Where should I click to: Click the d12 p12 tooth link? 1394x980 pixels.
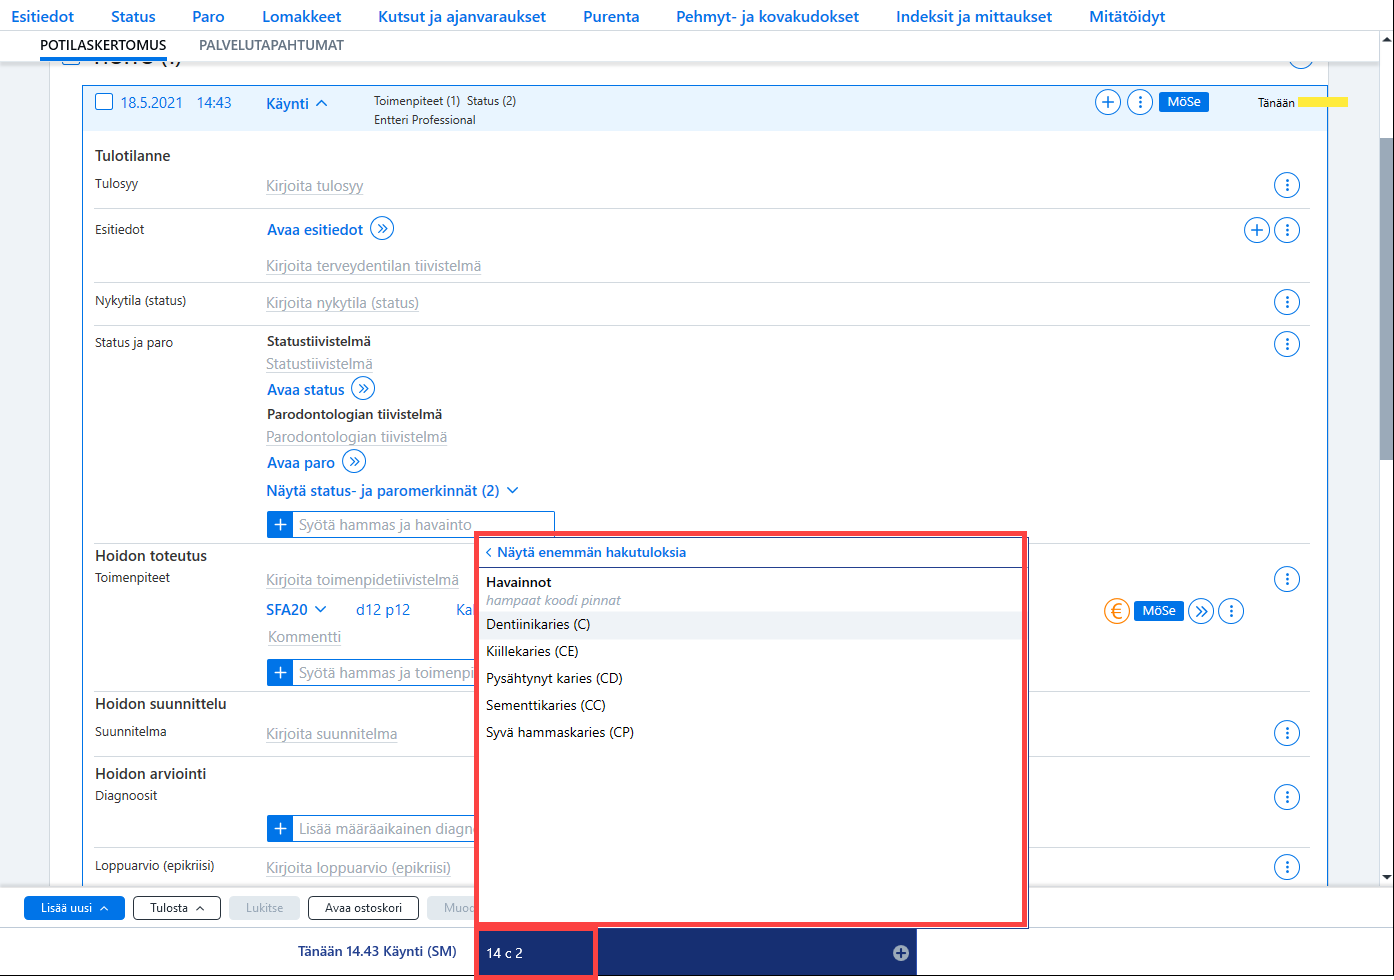[x=383, y=609]
